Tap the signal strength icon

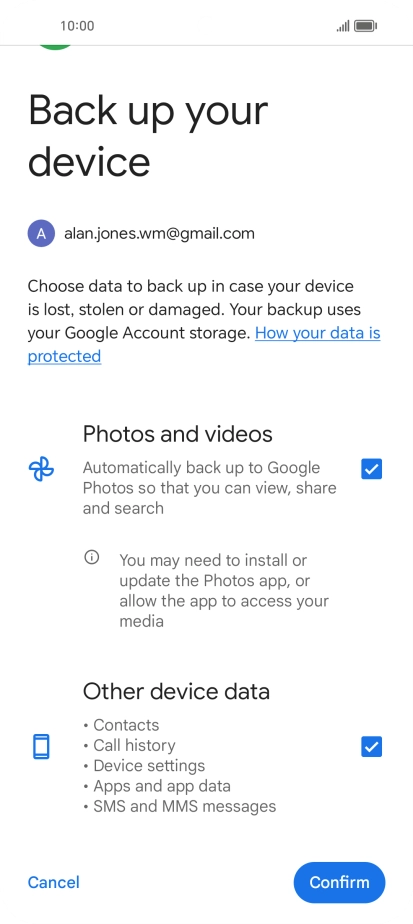click(343, 26)
